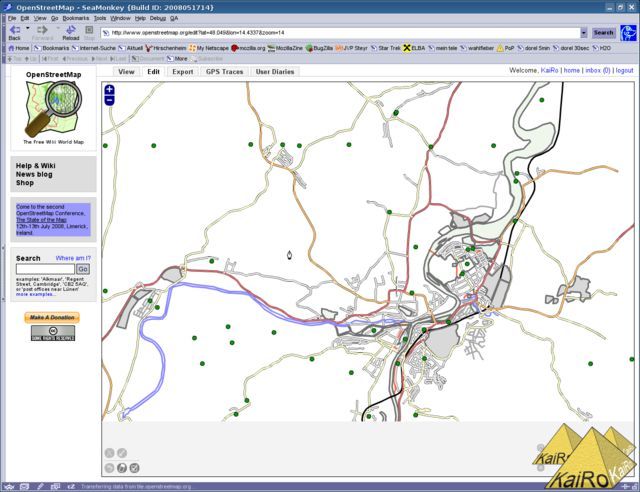
Task: Click the Forward navigation arrow
Action: 42,33
